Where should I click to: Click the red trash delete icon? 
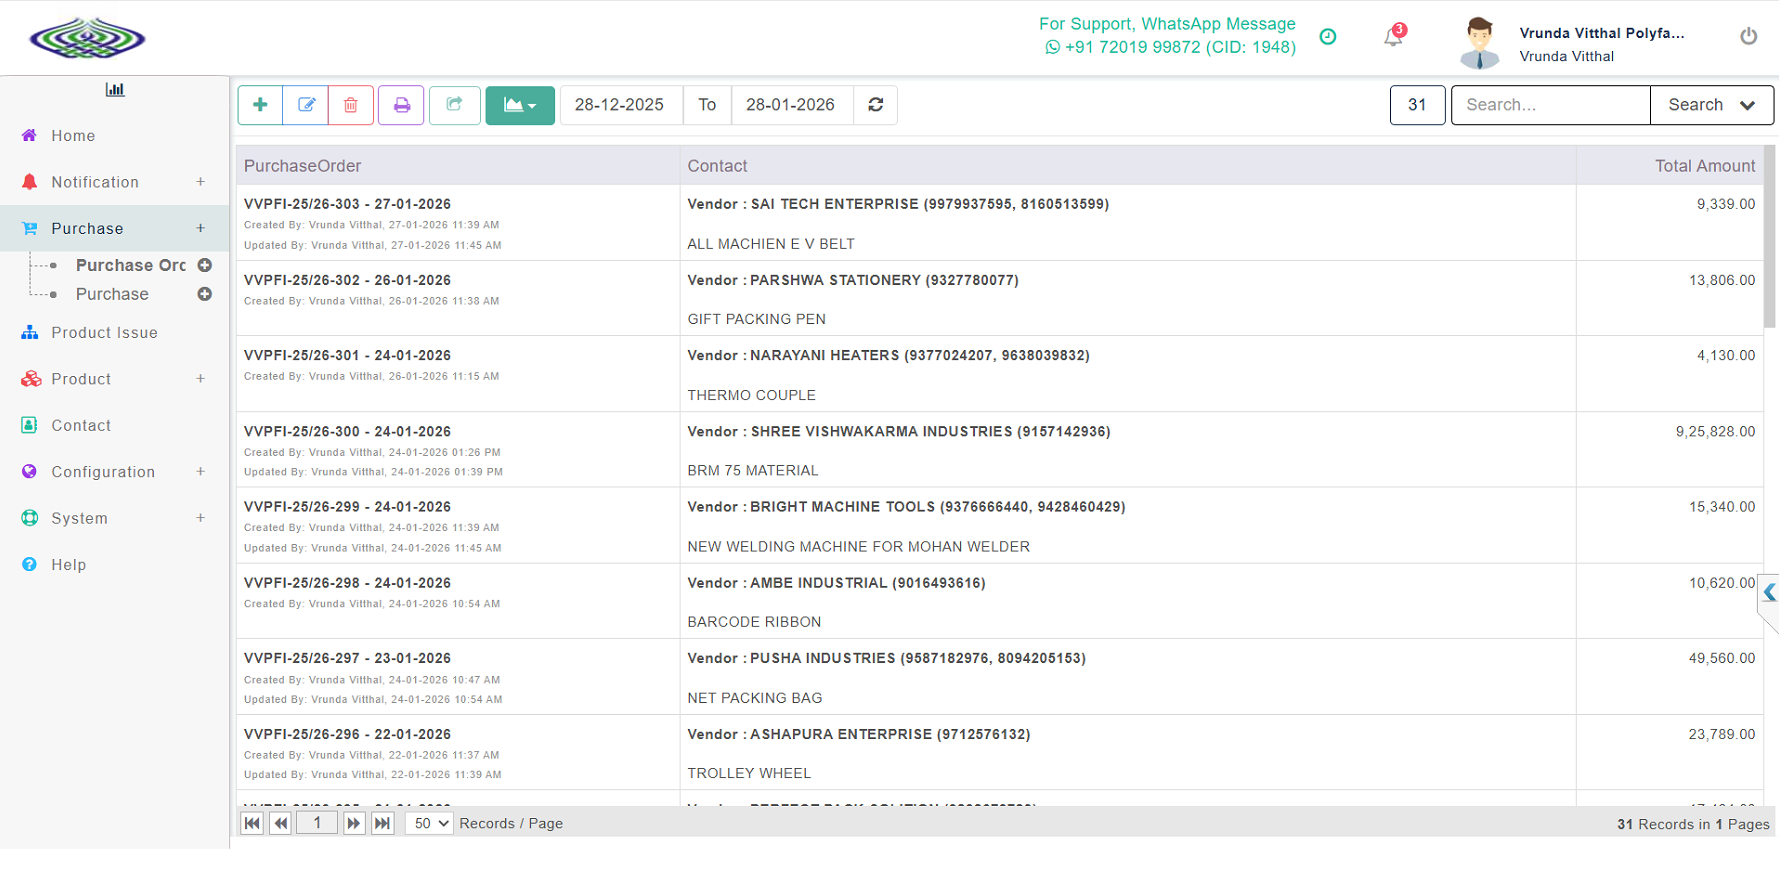[351, 105]
